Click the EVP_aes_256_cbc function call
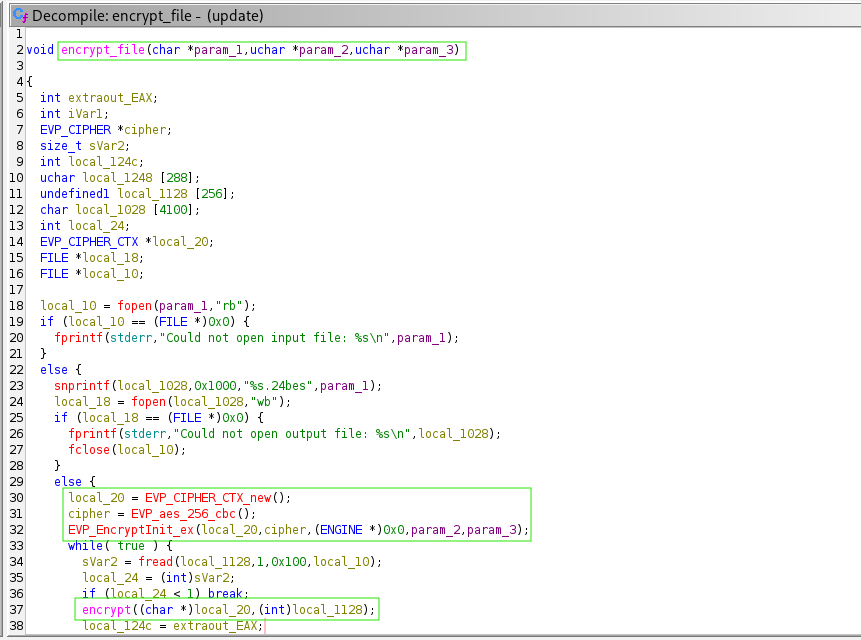The height and width of the screenshot is (640, 861). [x=183, y=514]
